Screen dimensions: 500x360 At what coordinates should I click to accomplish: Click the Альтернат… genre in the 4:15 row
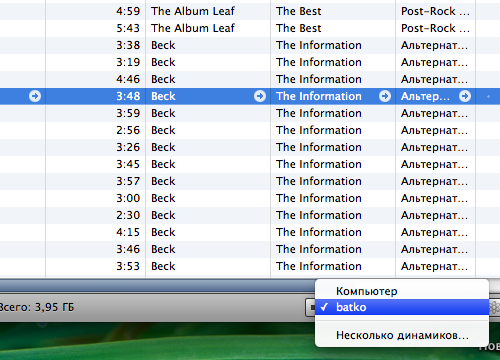click(434, 232)
